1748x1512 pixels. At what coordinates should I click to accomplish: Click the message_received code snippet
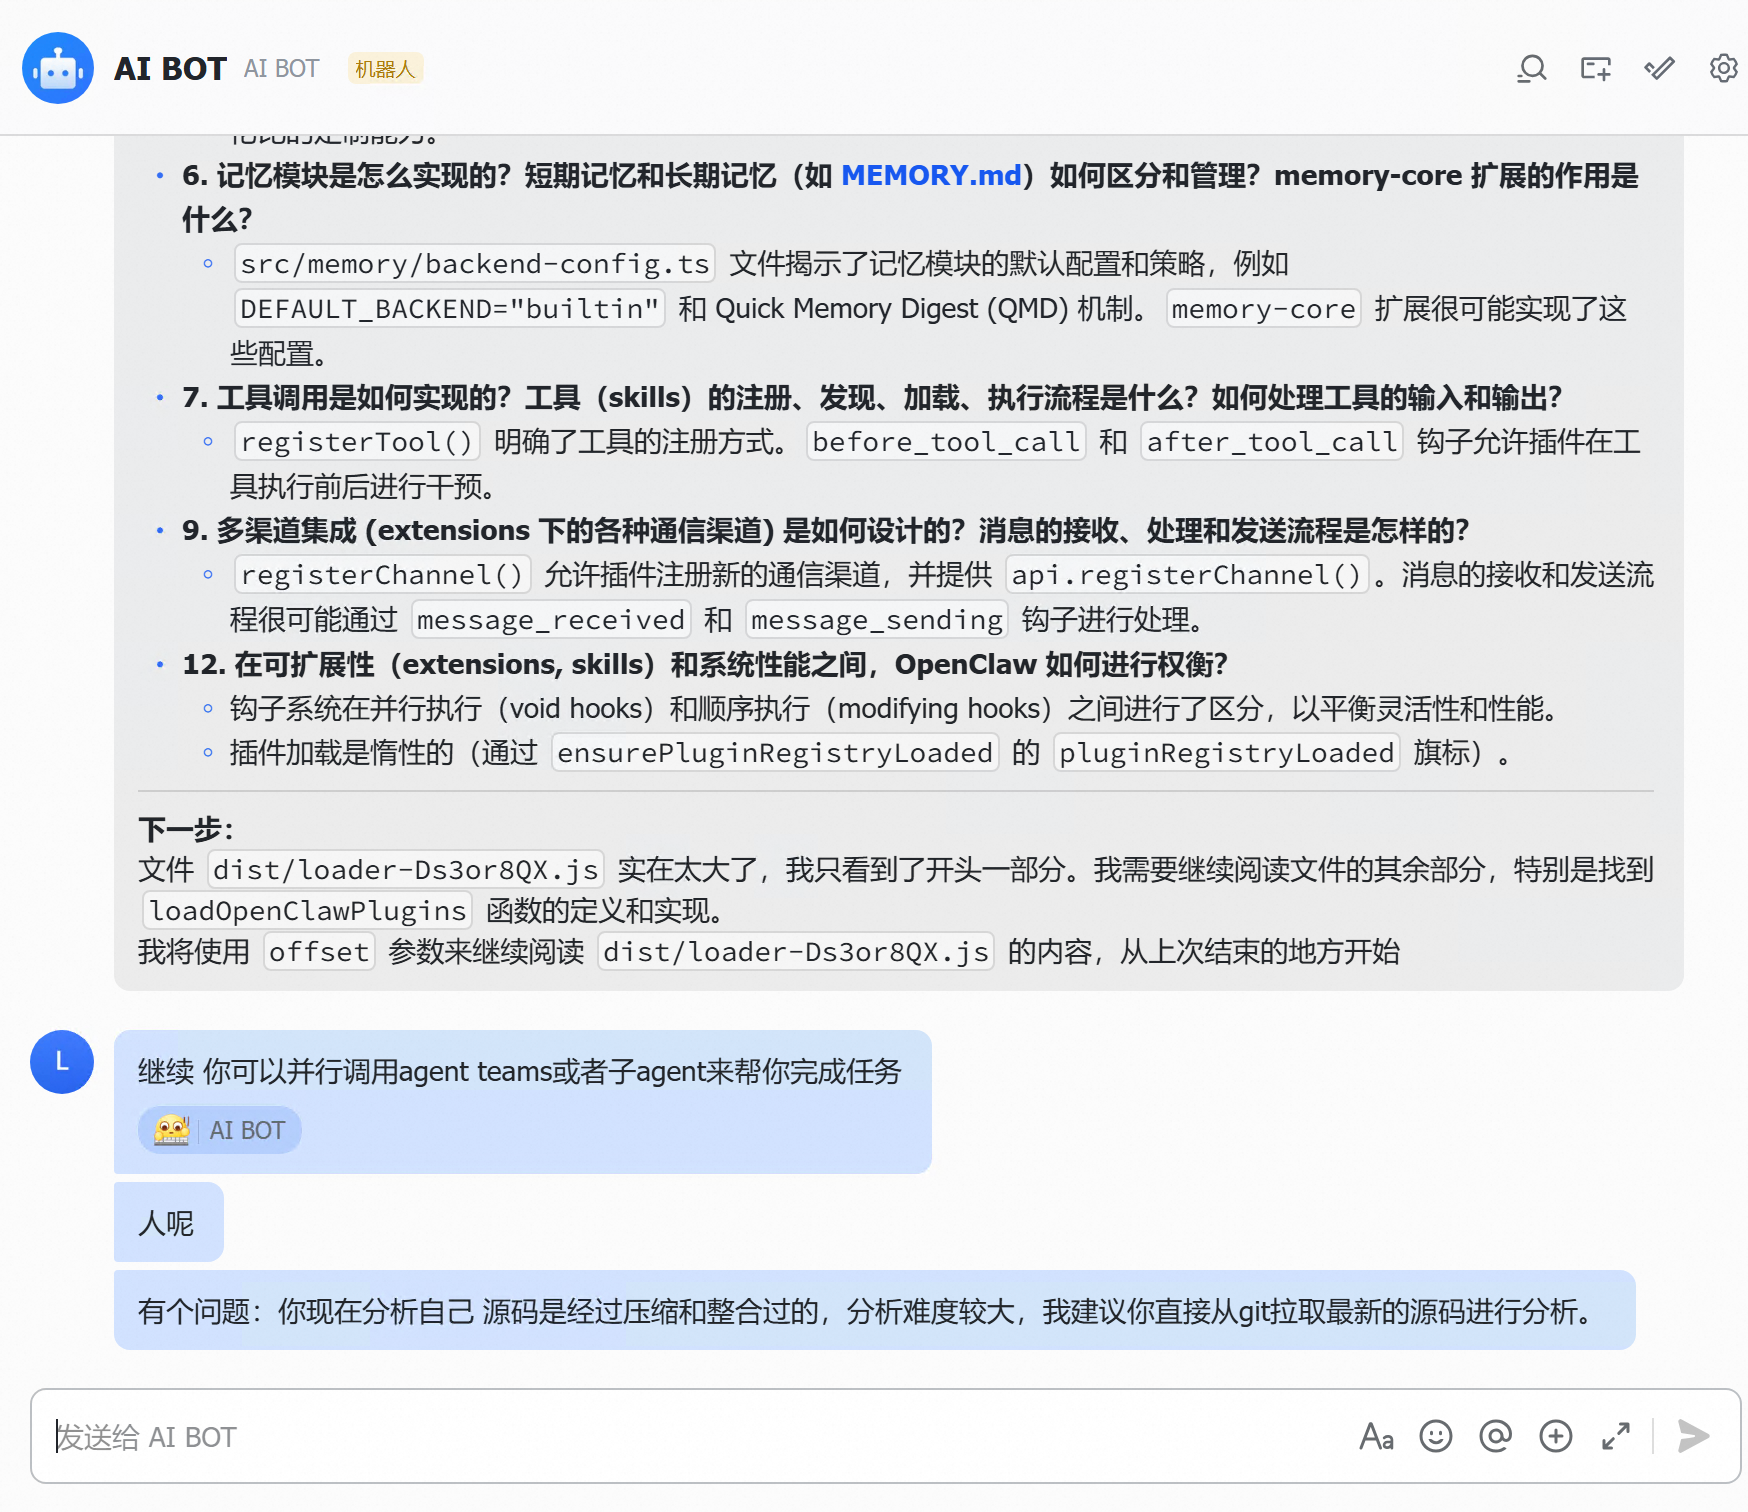551,619
